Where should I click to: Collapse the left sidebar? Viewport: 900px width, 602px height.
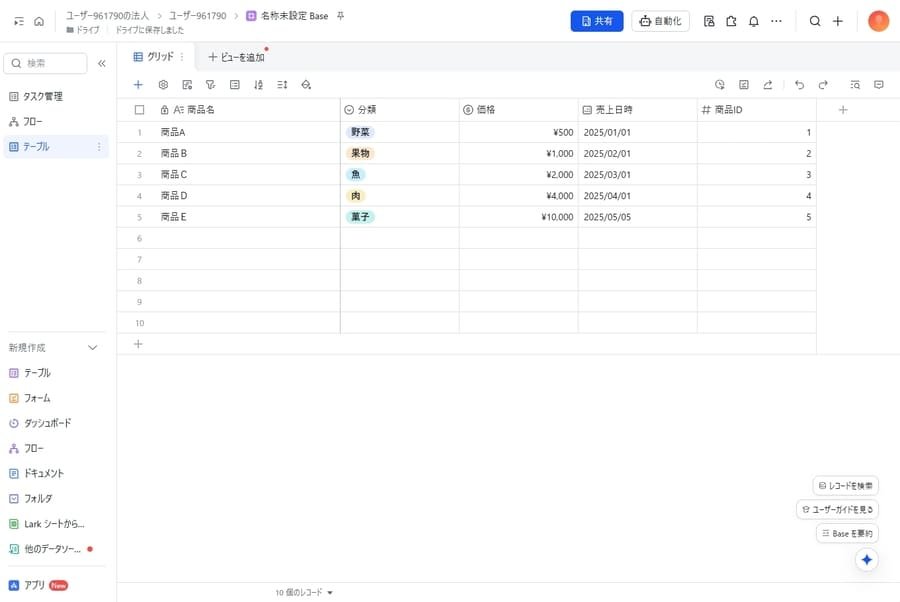pos(101,63)
